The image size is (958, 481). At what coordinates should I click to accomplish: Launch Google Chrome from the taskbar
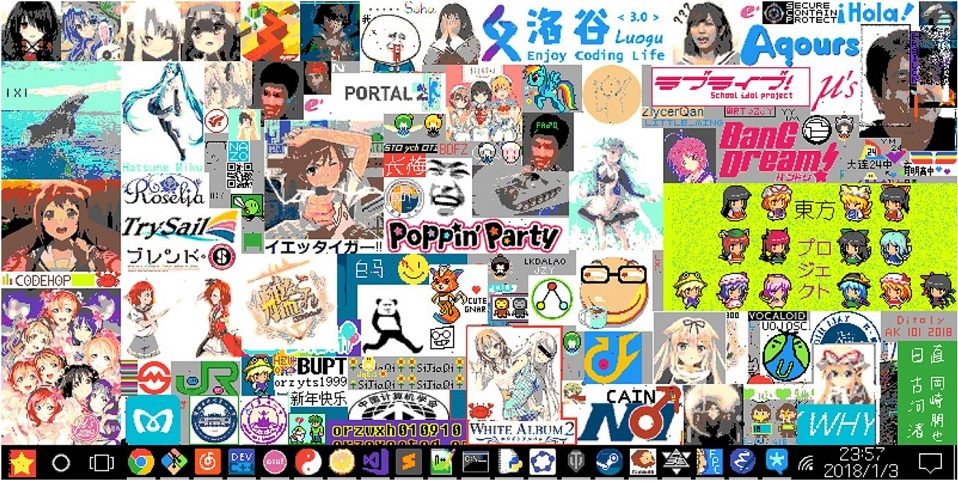coord(140,462)
